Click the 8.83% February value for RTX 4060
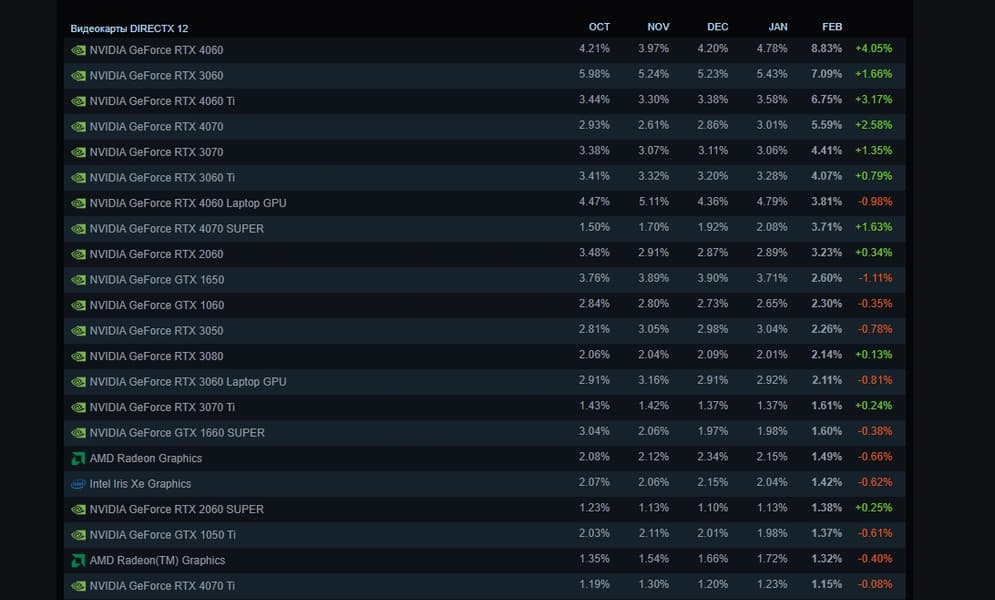This screenshot has height=600, width=995. [x=826, y=48]
